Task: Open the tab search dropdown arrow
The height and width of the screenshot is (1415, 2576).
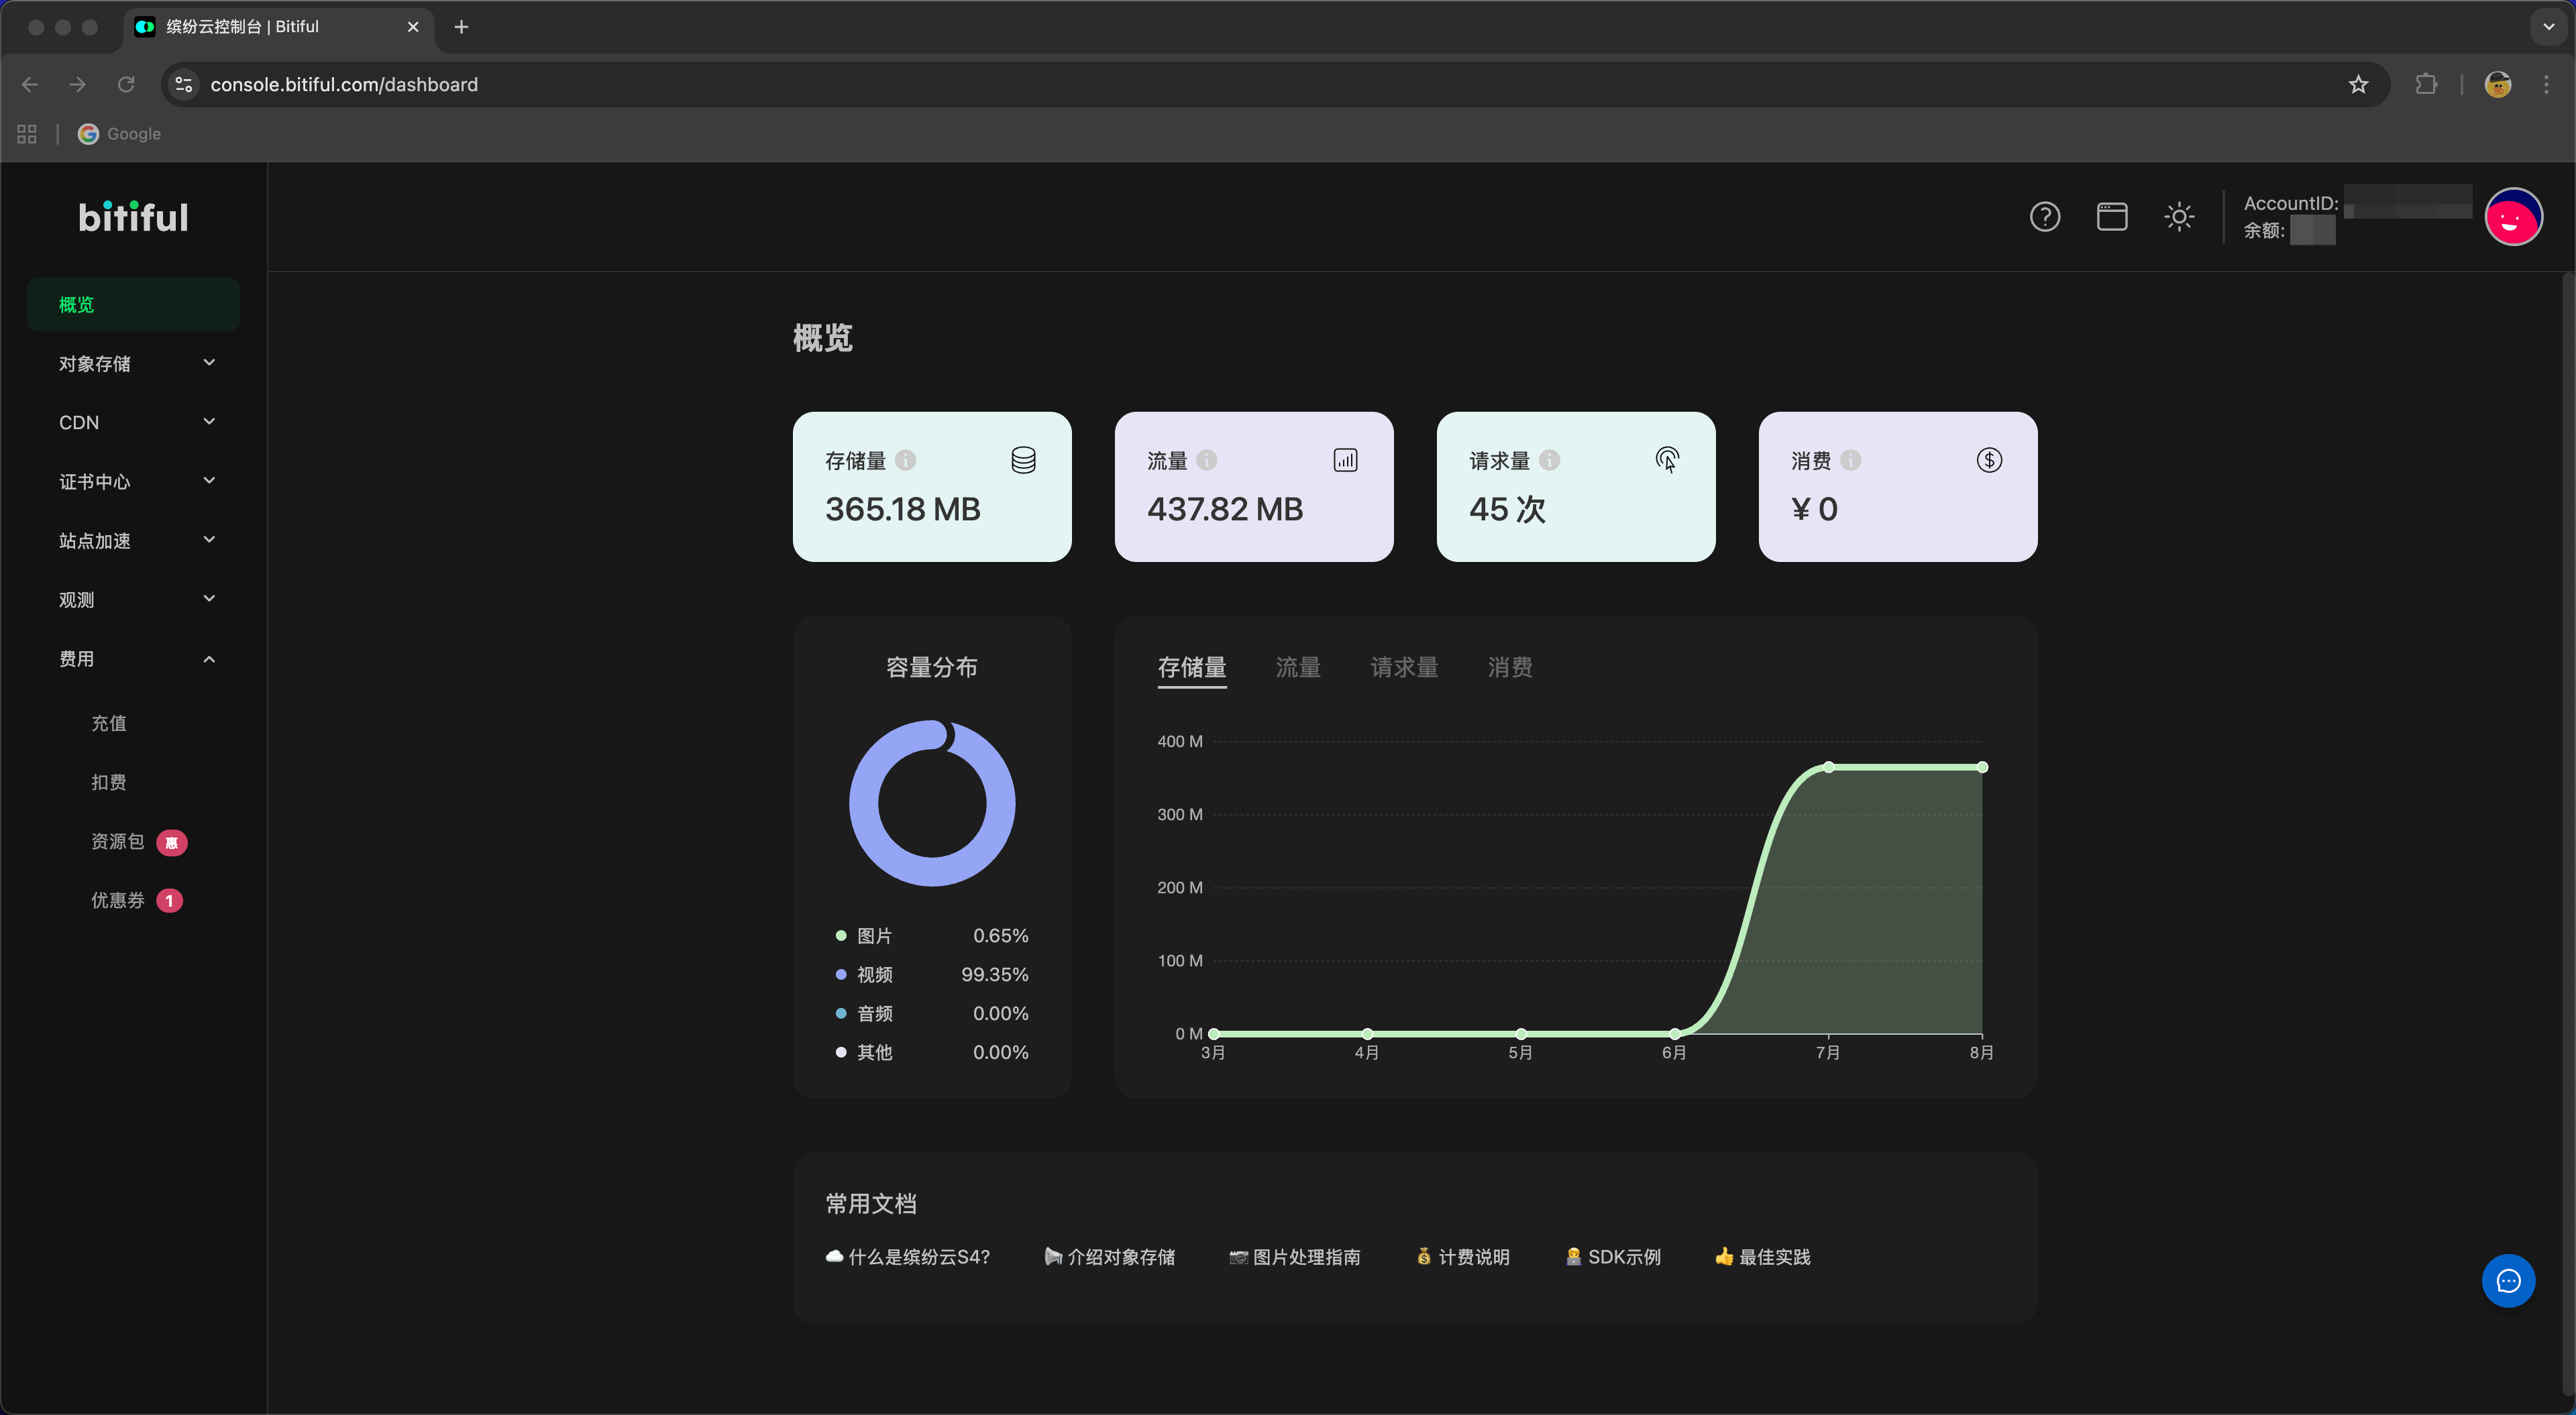Action: [x=2548, y=27]
